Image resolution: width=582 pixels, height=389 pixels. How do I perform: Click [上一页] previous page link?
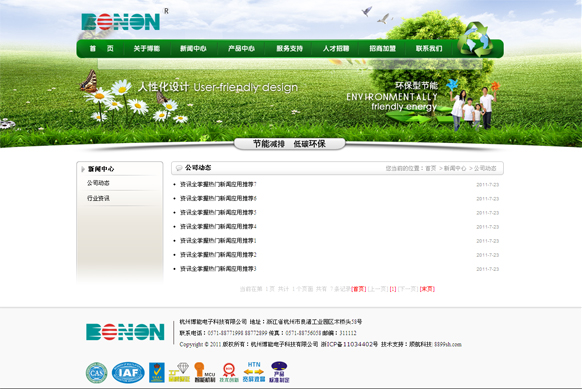(378, 289)
